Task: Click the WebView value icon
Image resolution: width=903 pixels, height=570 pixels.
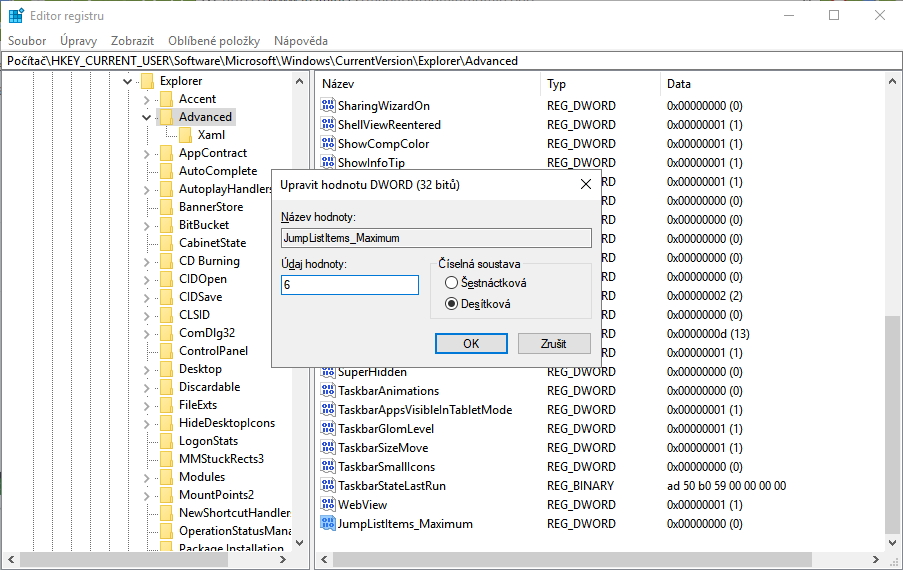Action: coord(328,504)
